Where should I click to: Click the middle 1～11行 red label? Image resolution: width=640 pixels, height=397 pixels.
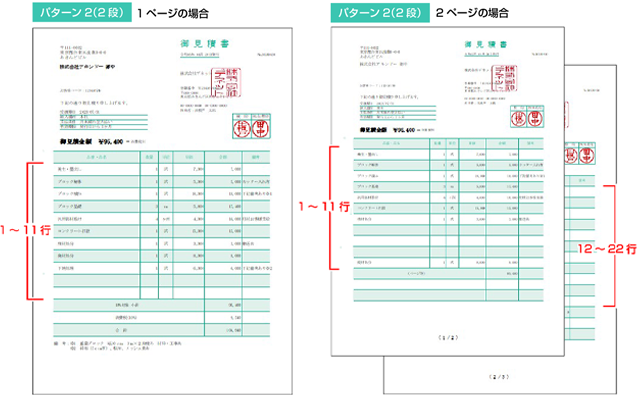click(x=324, y=206)
